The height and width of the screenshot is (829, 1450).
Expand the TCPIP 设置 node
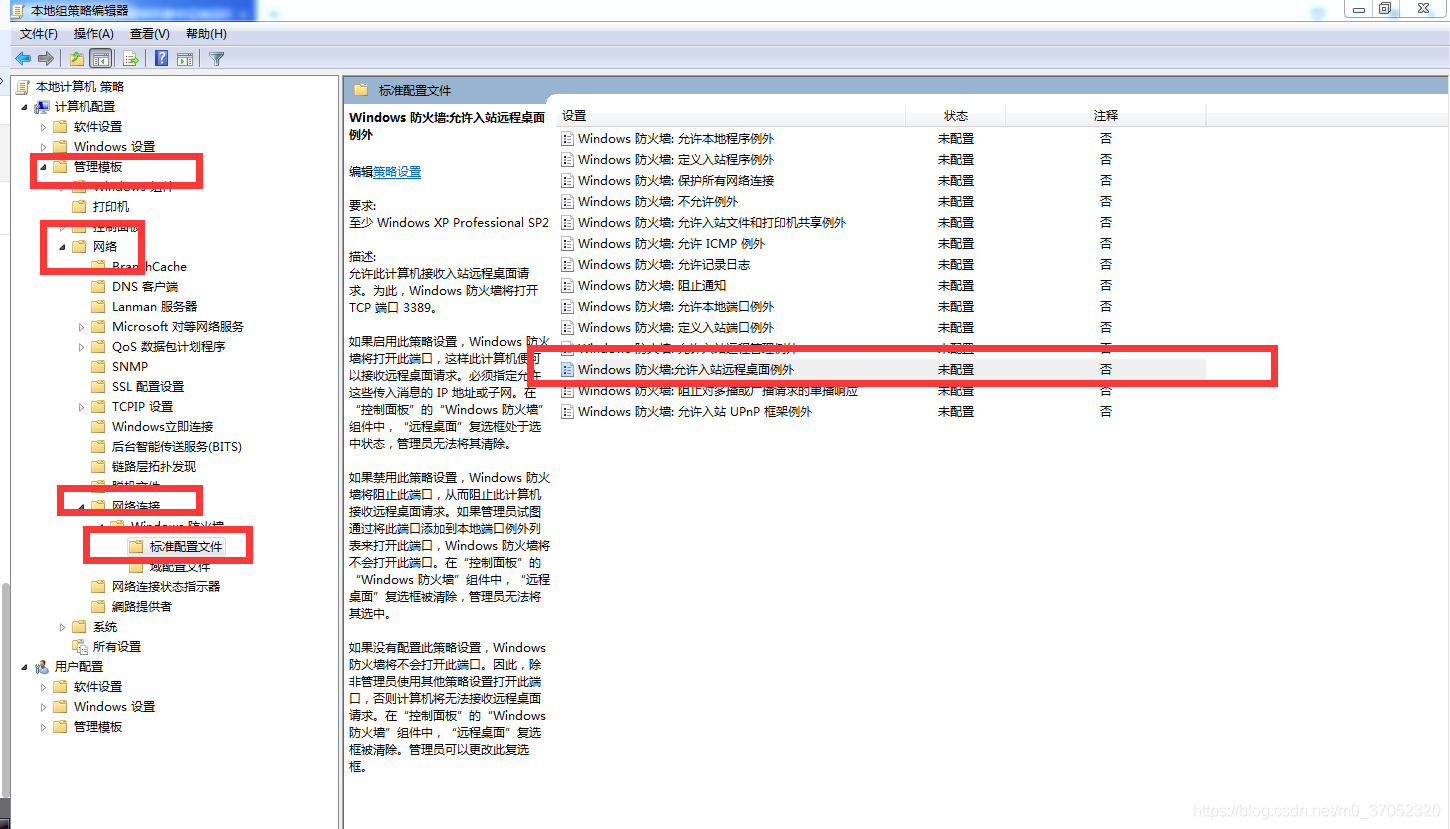pyautogui.click(x=81, y=406)
